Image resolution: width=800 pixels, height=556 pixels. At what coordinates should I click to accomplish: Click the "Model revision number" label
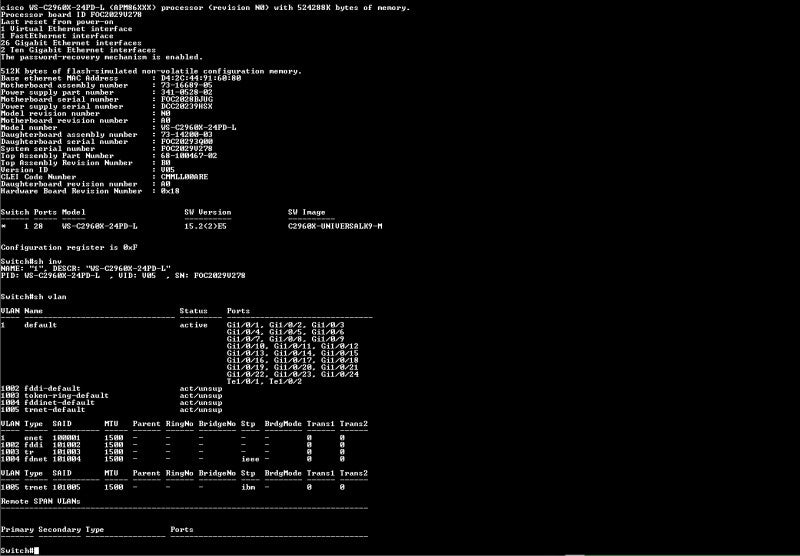click(50, 114)
